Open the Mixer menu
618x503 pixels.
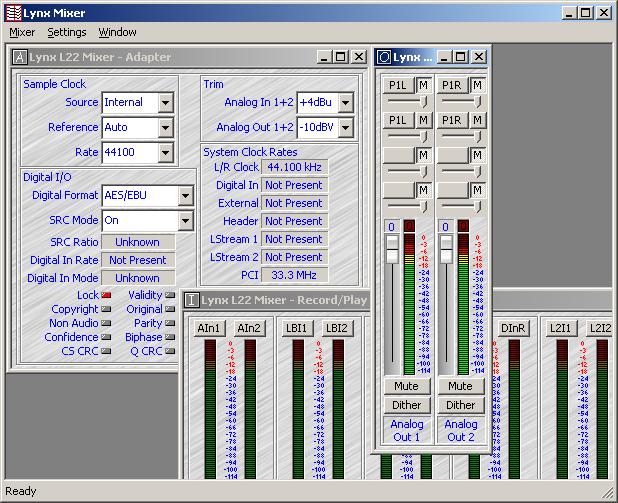(x=22, y=32)
